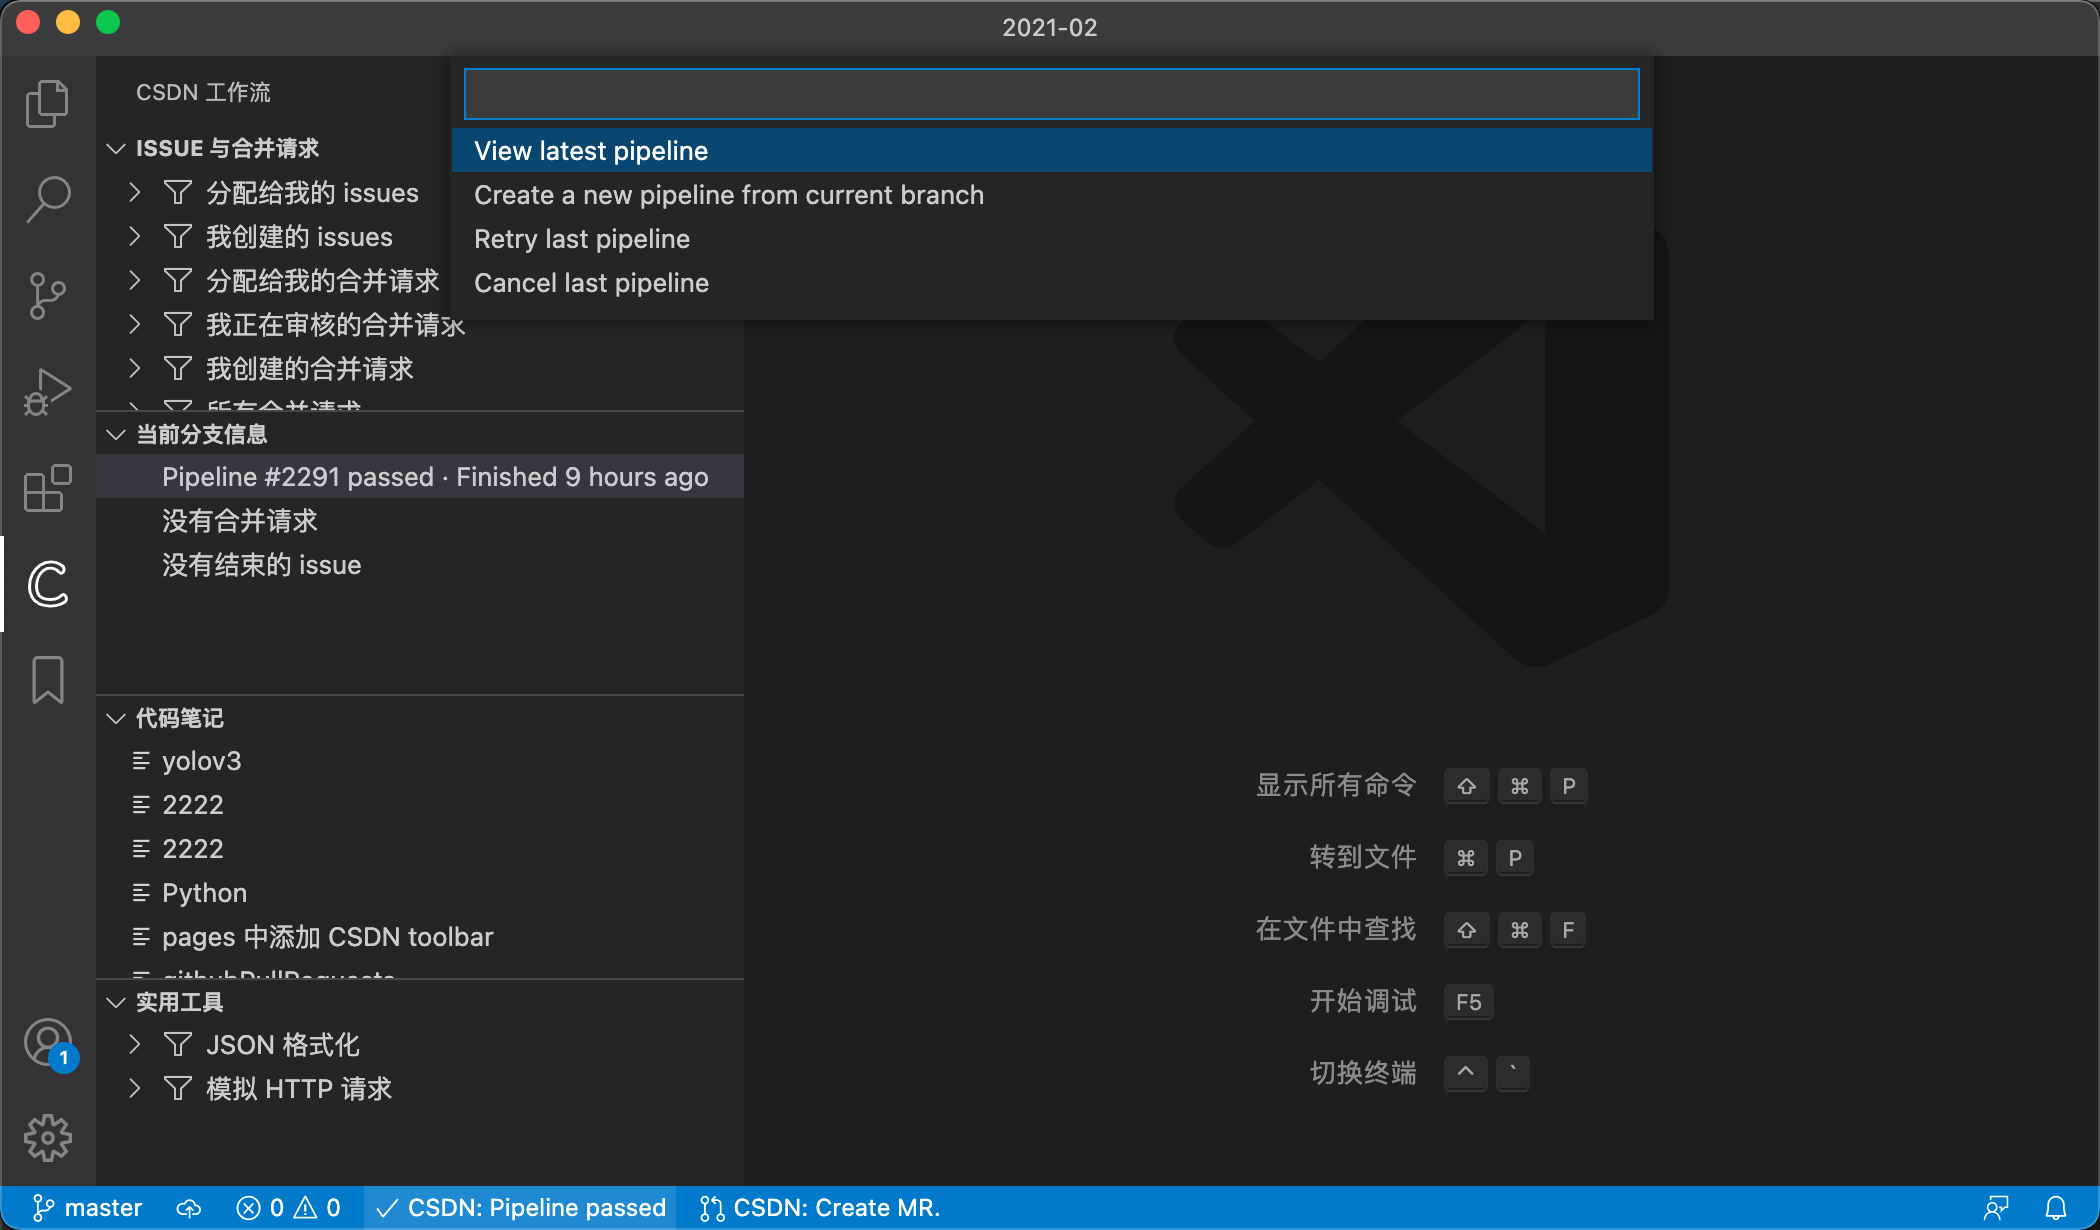Click CSDN: Create MR. in status bar
The image size is (2100, 1230).
click(820, 1208)
